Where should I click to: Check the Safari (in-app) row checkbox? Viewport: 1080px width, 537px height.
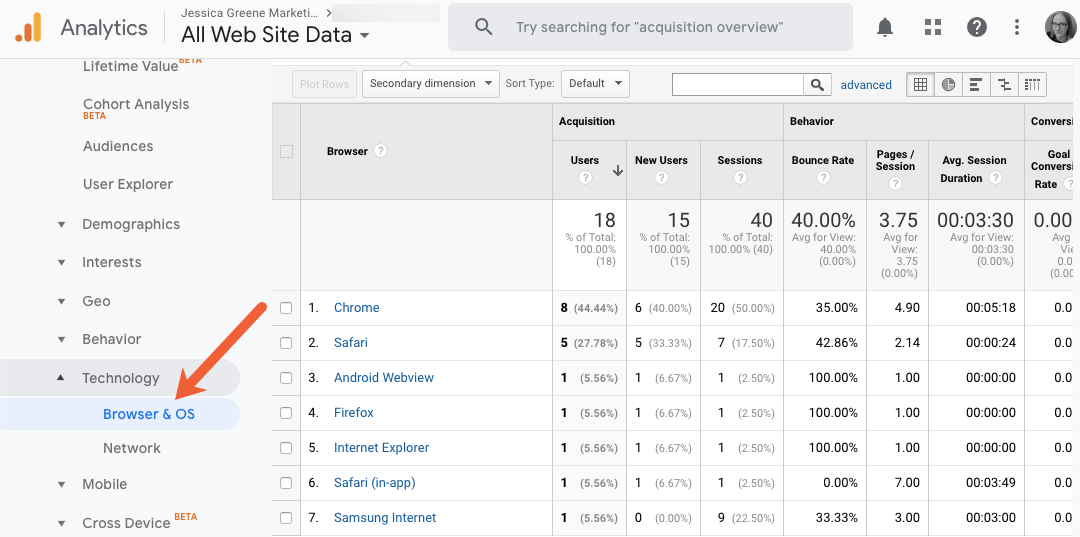(x=286, y=483)
